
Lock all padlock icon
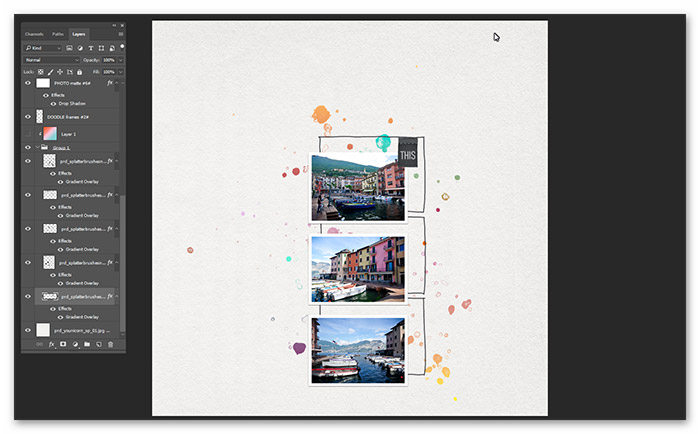pos(79,72)
